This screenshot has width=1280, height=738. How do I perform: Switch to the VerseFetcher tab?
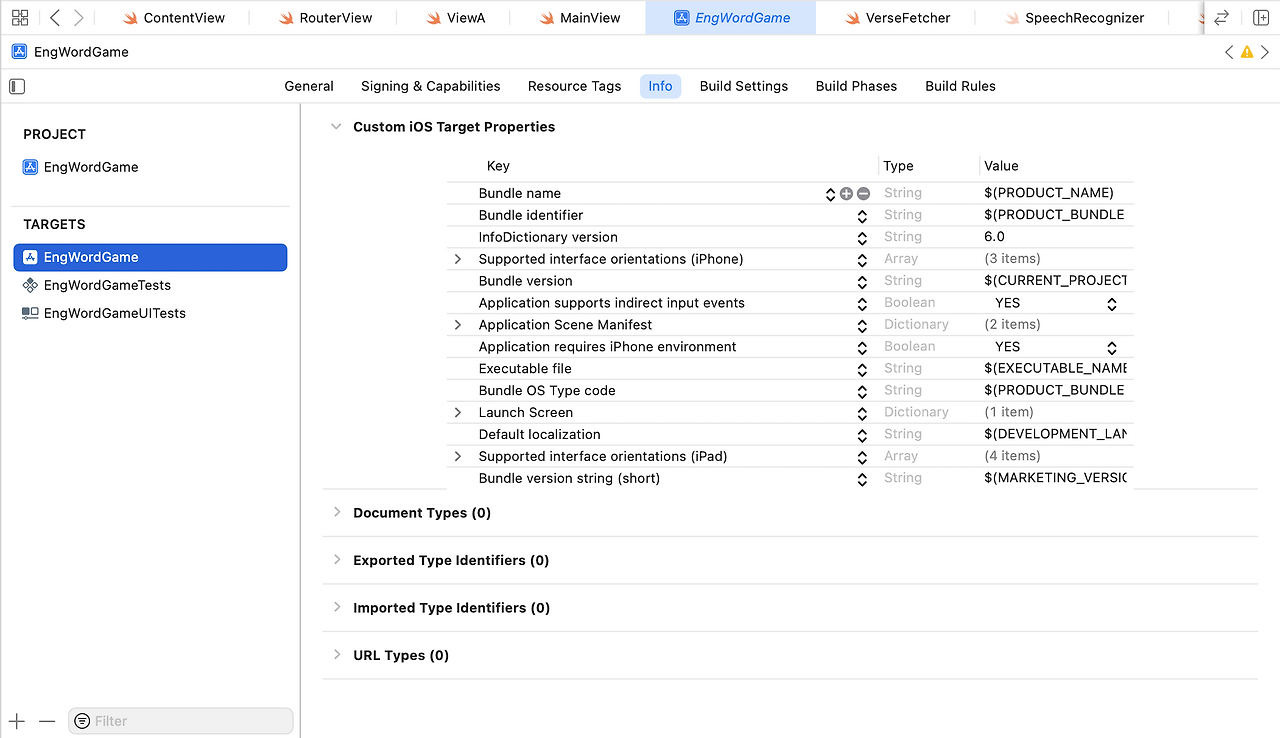pos(897,18)
